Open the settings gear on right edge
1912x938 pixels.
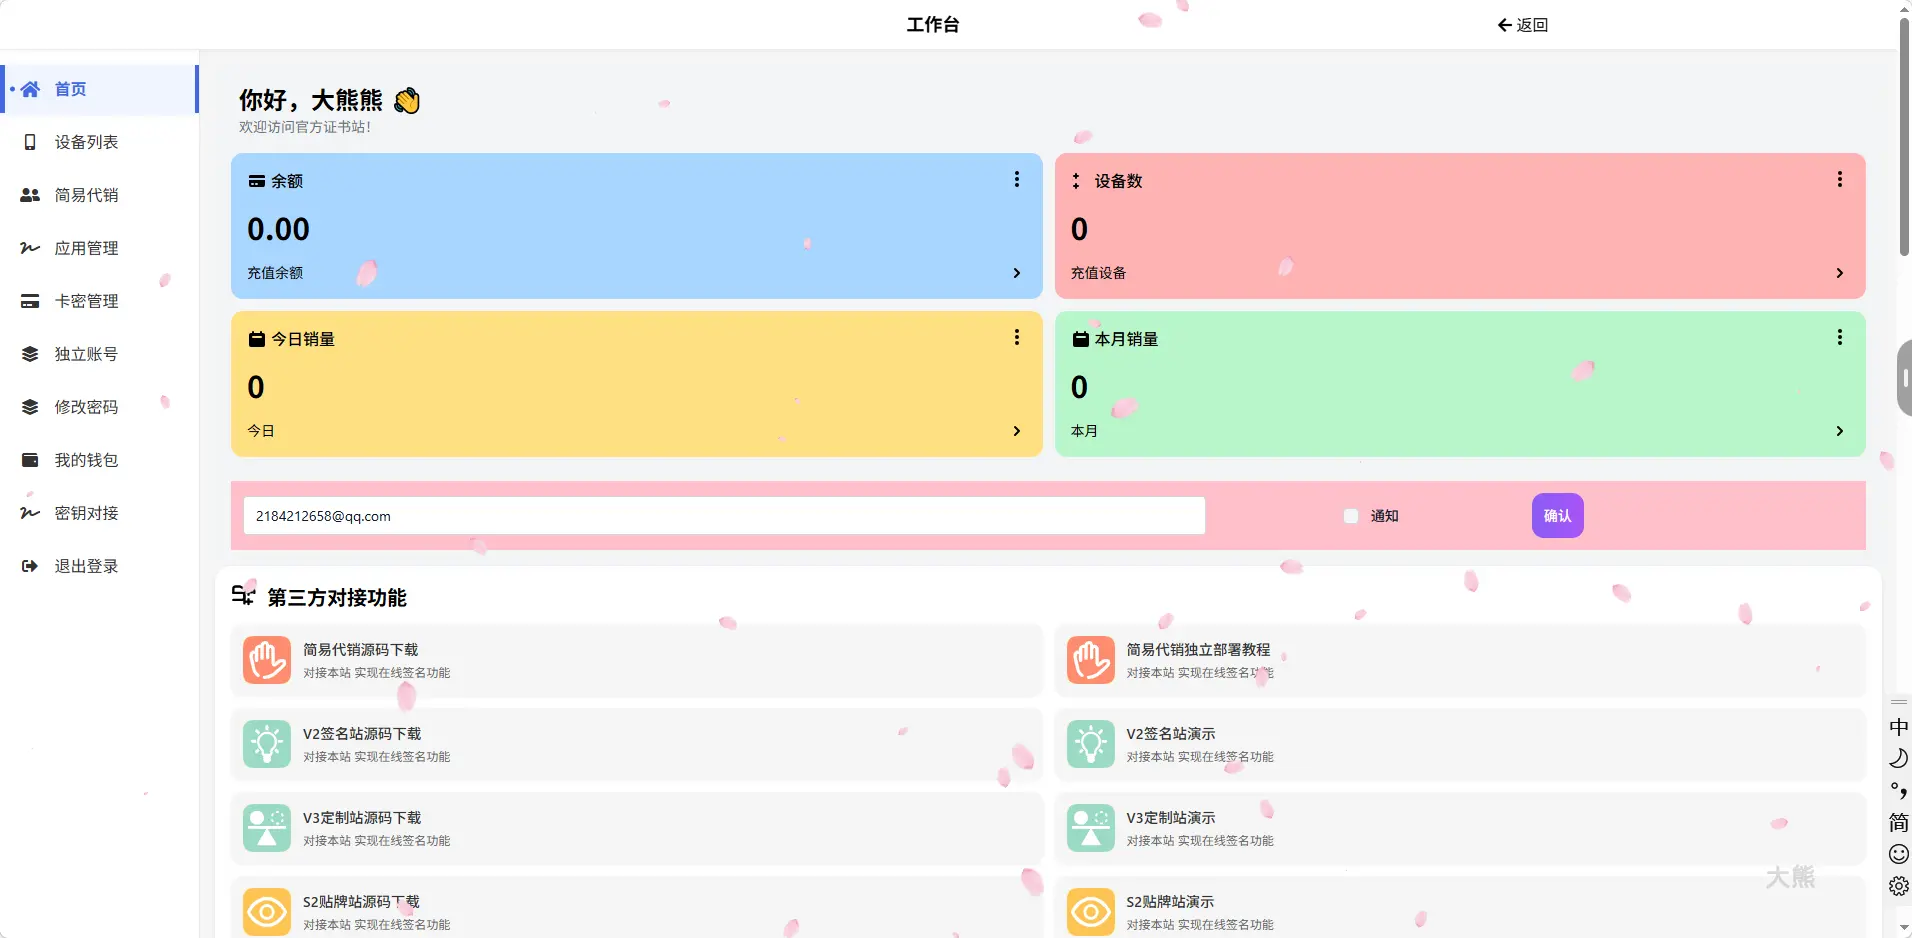pos(1898,886)
